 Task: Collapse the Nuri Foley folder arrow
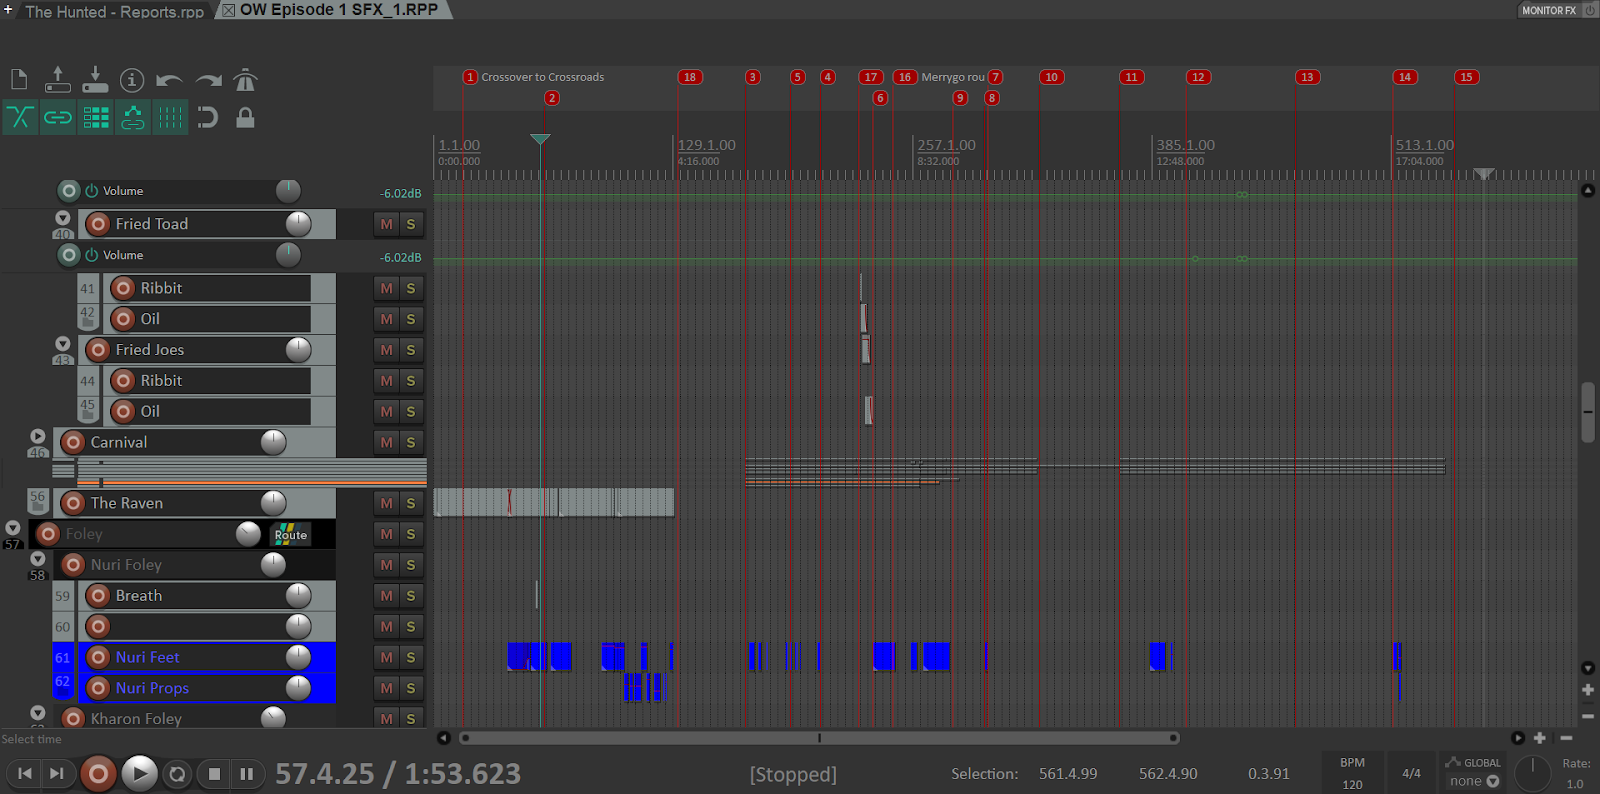pos(38,559)
